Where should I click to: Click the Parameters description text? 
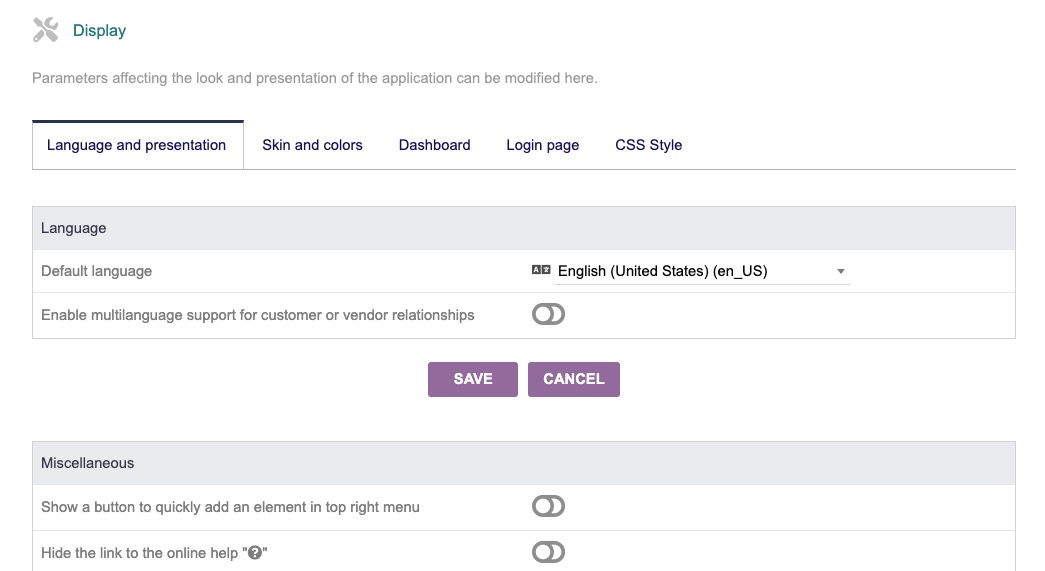pos(314,78)
